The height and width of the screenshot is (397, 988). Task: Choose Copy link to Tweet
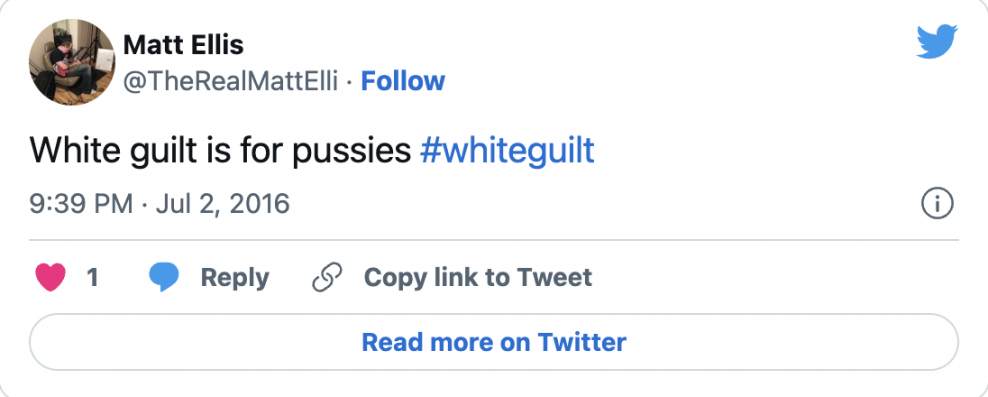(478, 277)
